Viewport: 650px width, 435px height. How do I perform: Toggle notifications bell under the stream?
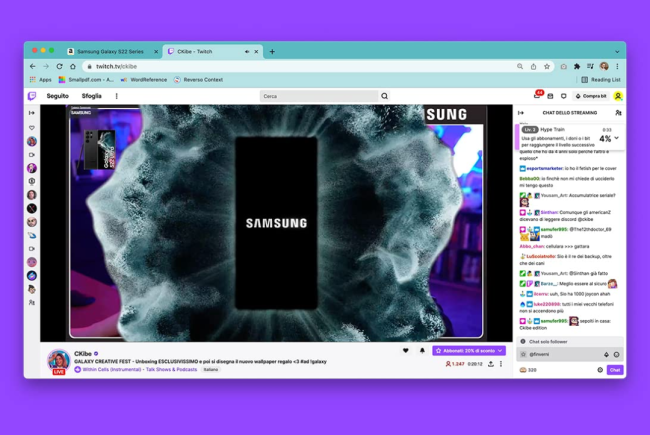422,351
